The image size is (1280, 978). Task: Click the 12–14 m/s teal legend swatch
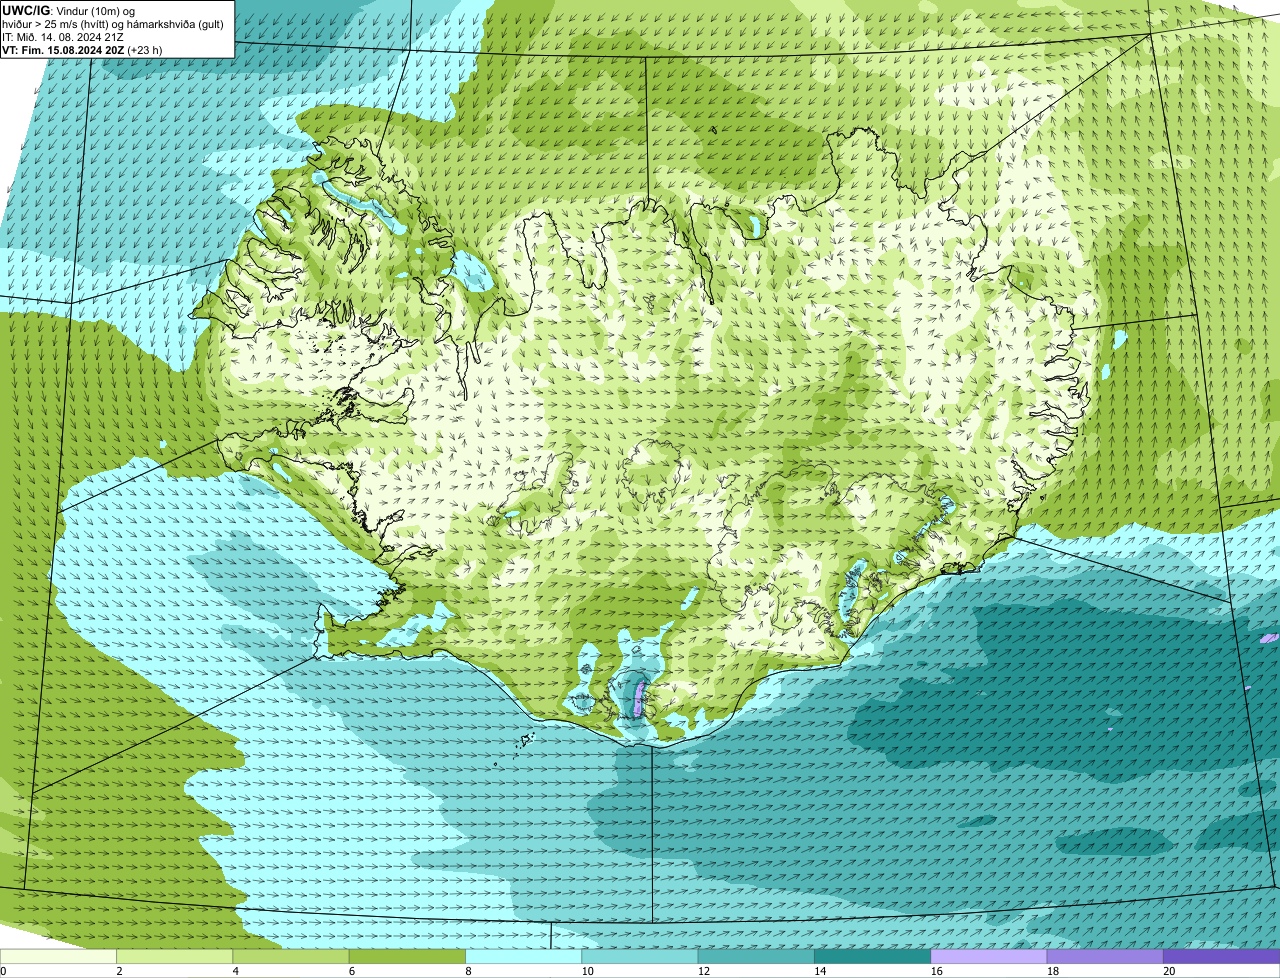(756, 956)
